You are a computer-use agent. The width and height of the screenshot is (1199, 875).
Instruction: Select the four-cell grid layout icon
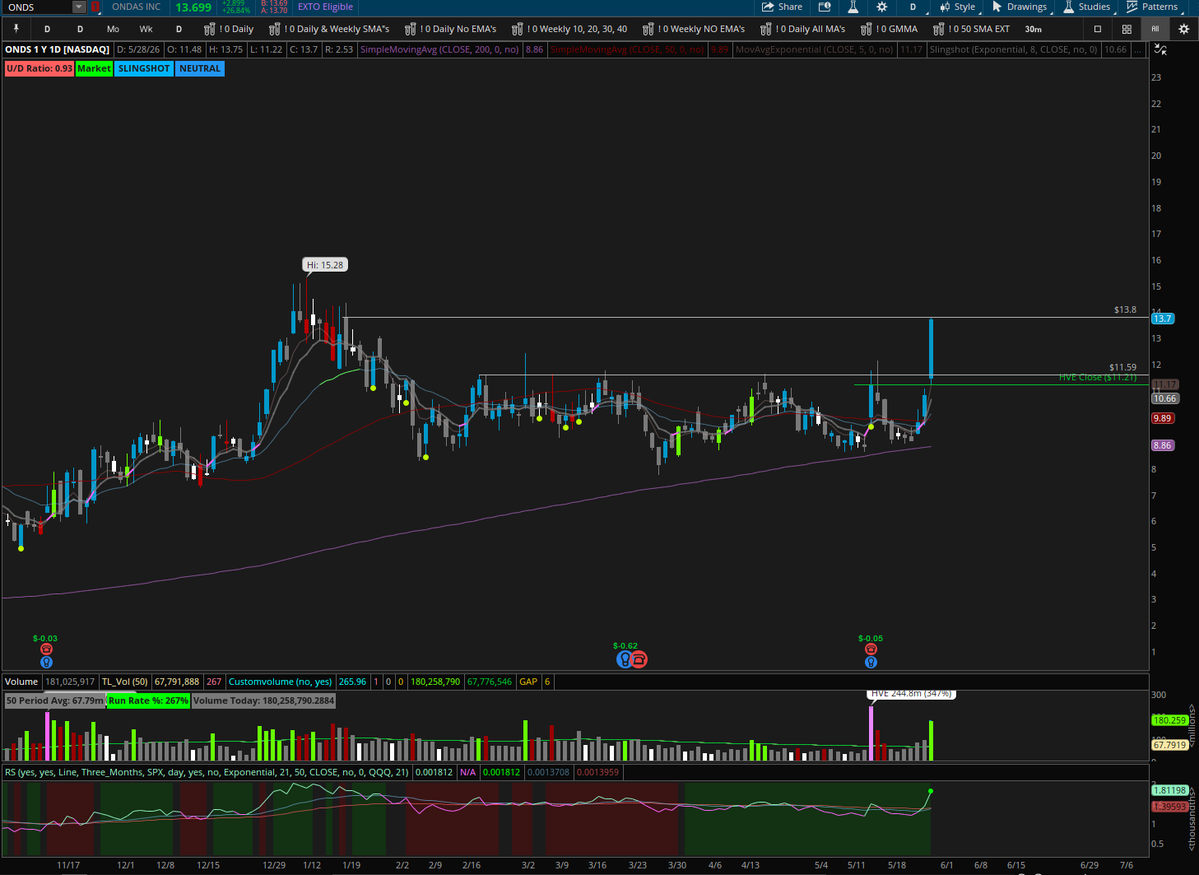point(1126,29)
